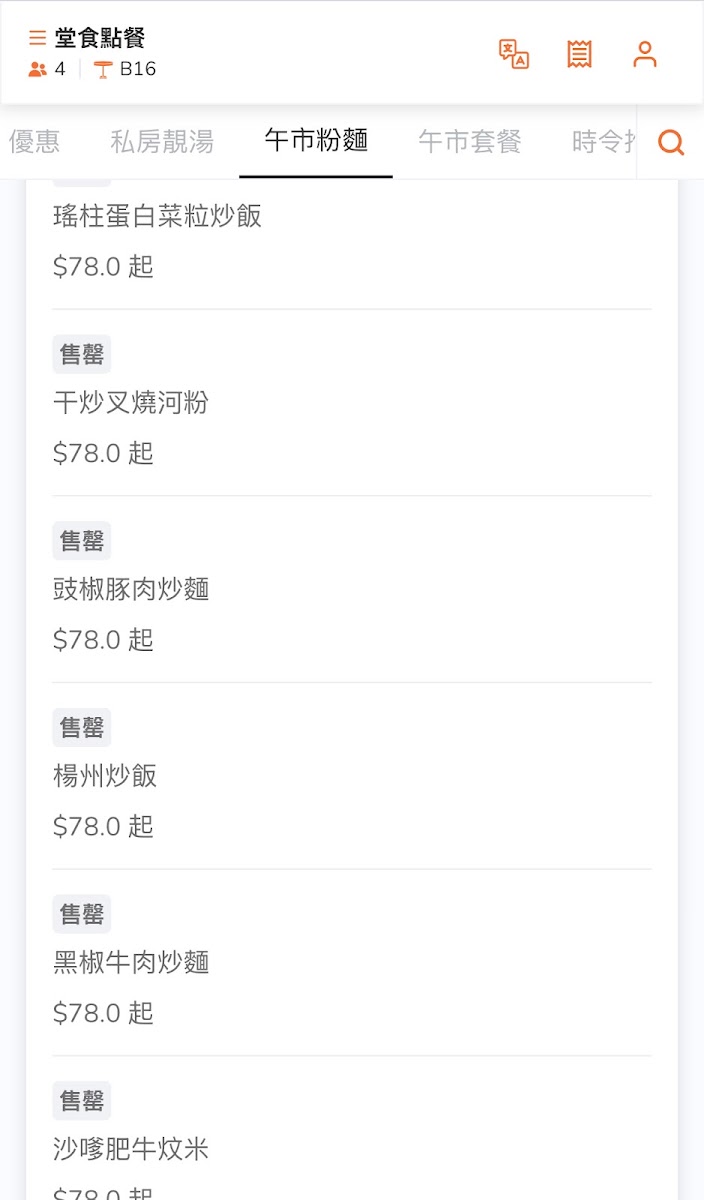Open the 黑椒牛肉炒麵 item
Viewport: 704px width, 1200px height.
[131, 962]
